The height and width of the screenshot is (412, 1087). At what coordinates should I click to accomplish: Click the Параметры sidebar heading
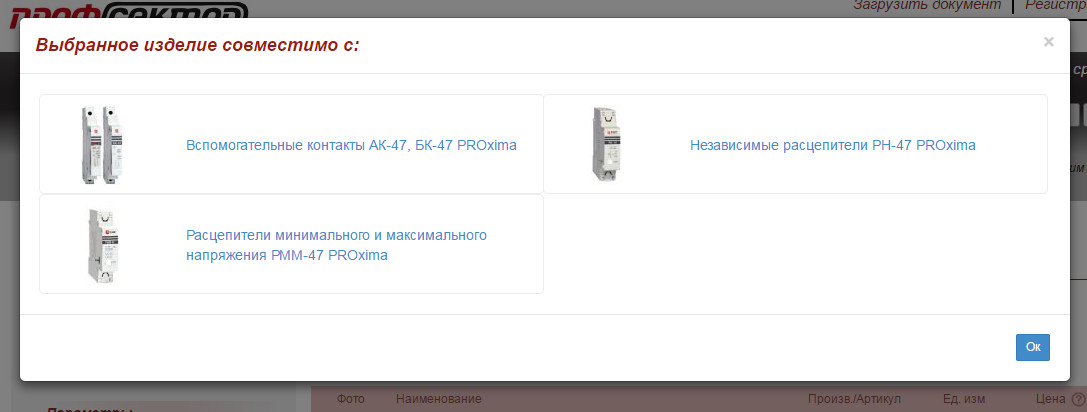click(x=89, y=409)
